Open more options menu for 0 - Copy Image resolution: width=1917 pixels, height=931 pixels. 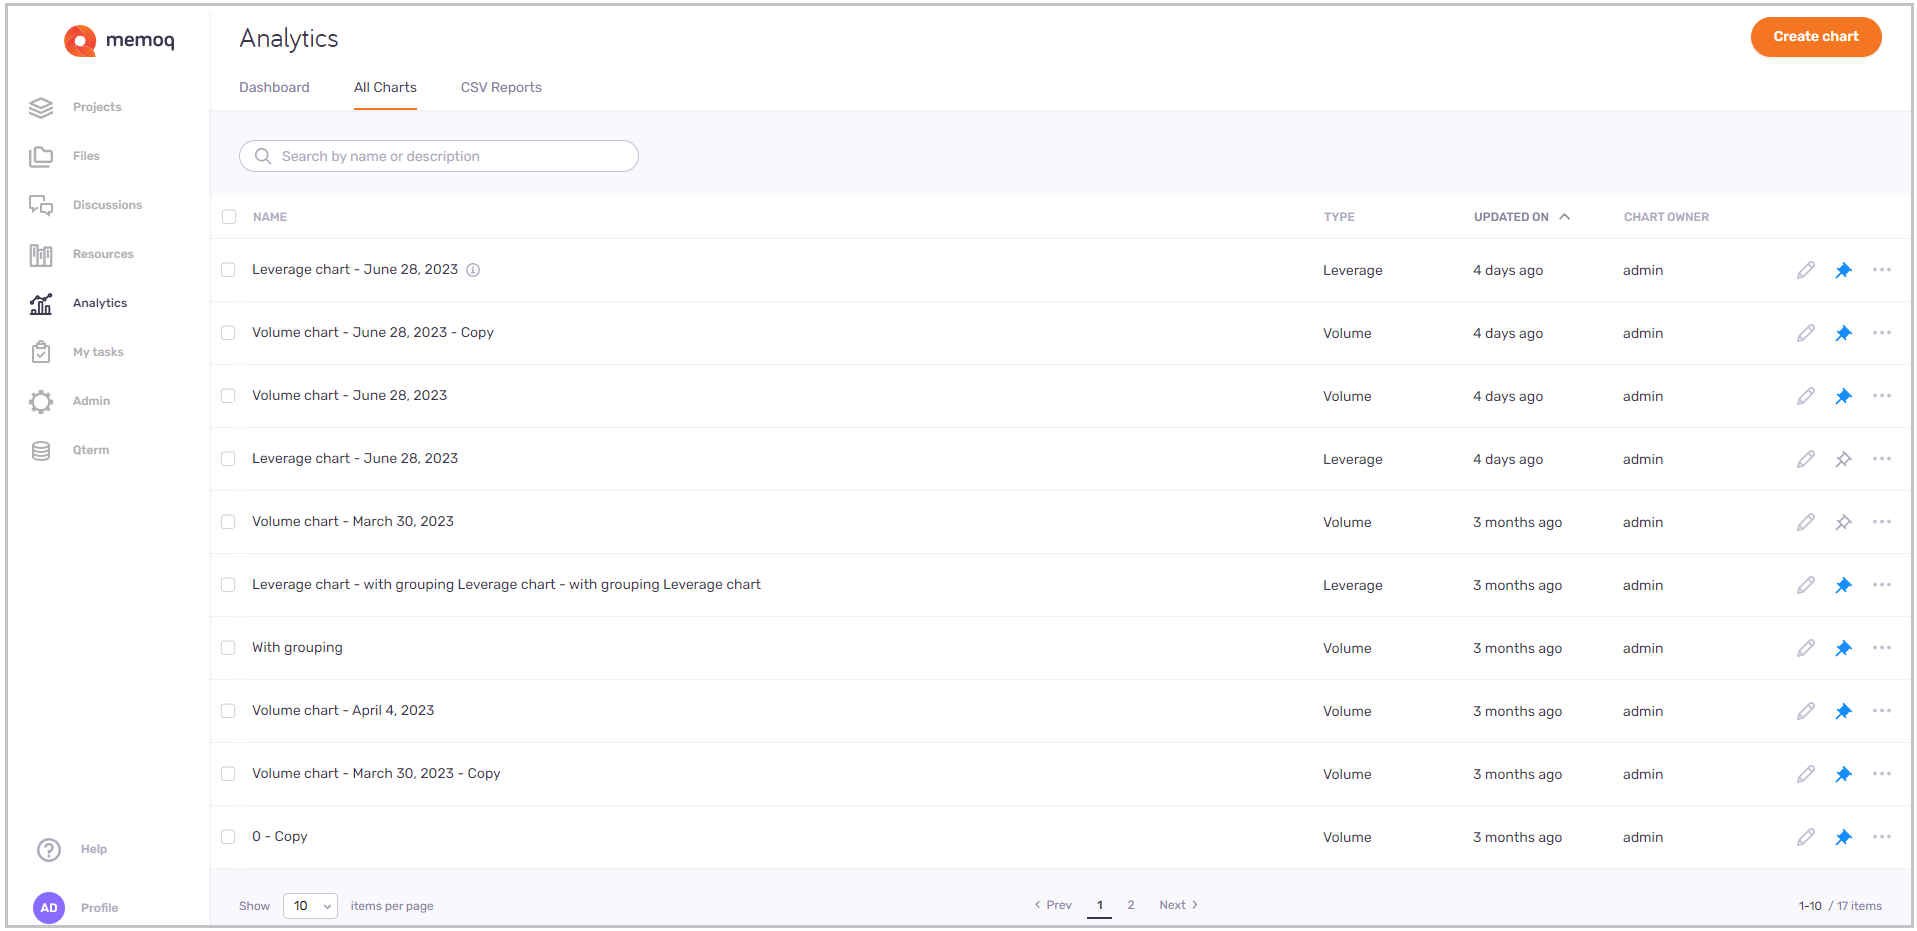pyautogui.click(x=1881, y=837)
